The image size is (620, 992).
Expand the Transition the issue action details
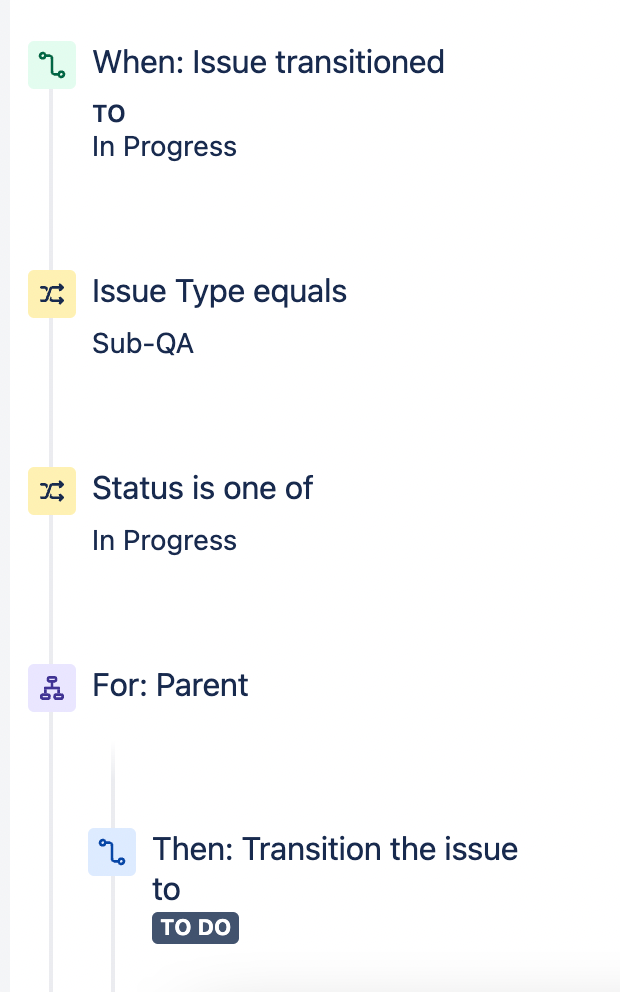[x=335, y=868]
